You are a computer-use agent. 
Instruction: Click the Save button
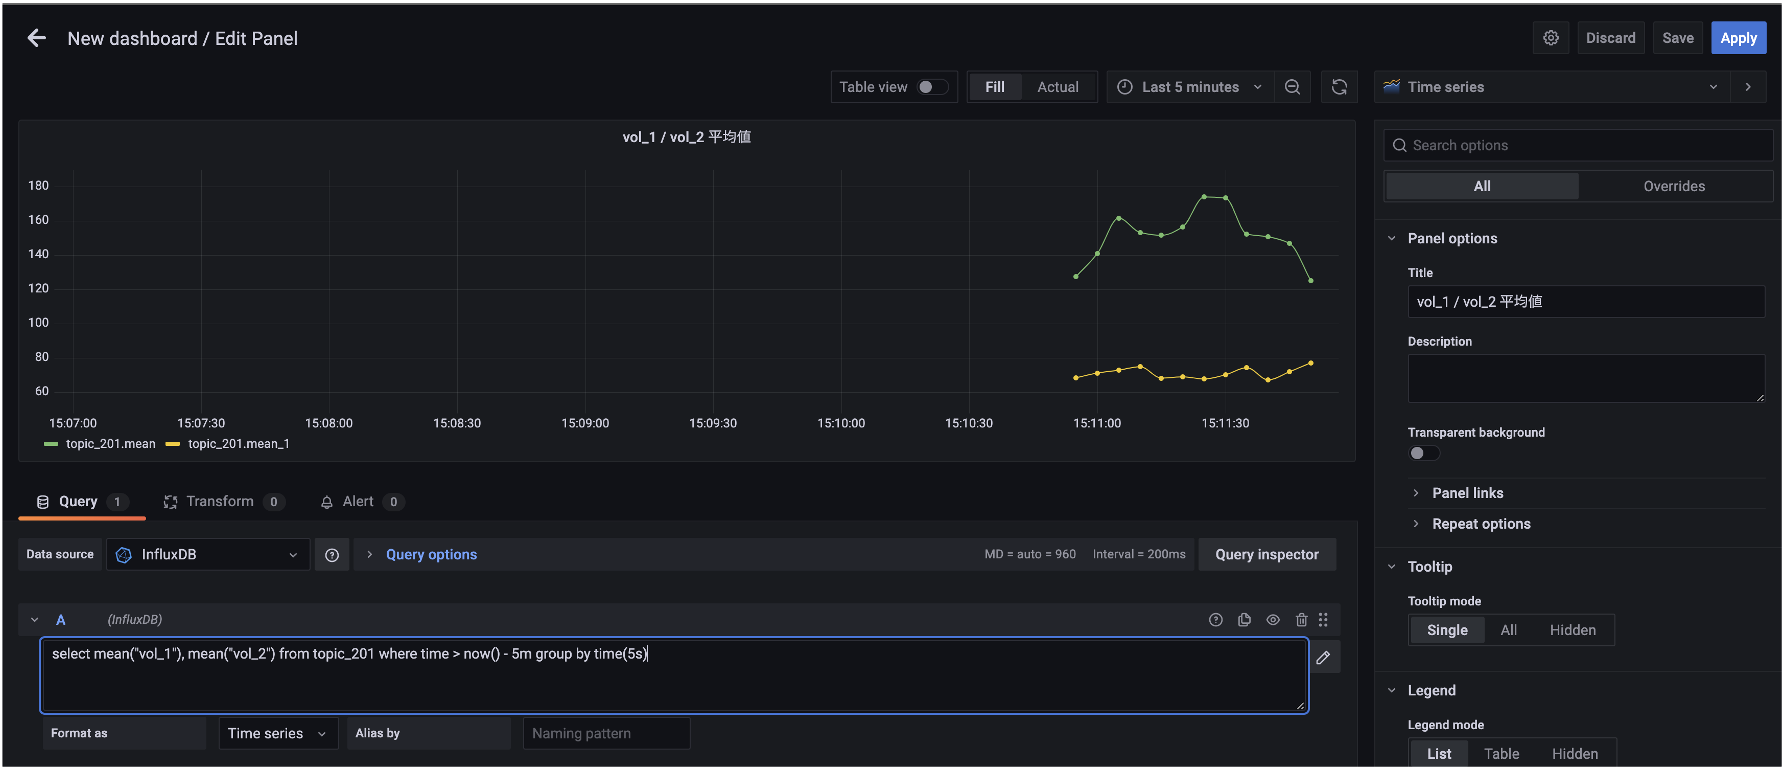[x=1678, y=38]
